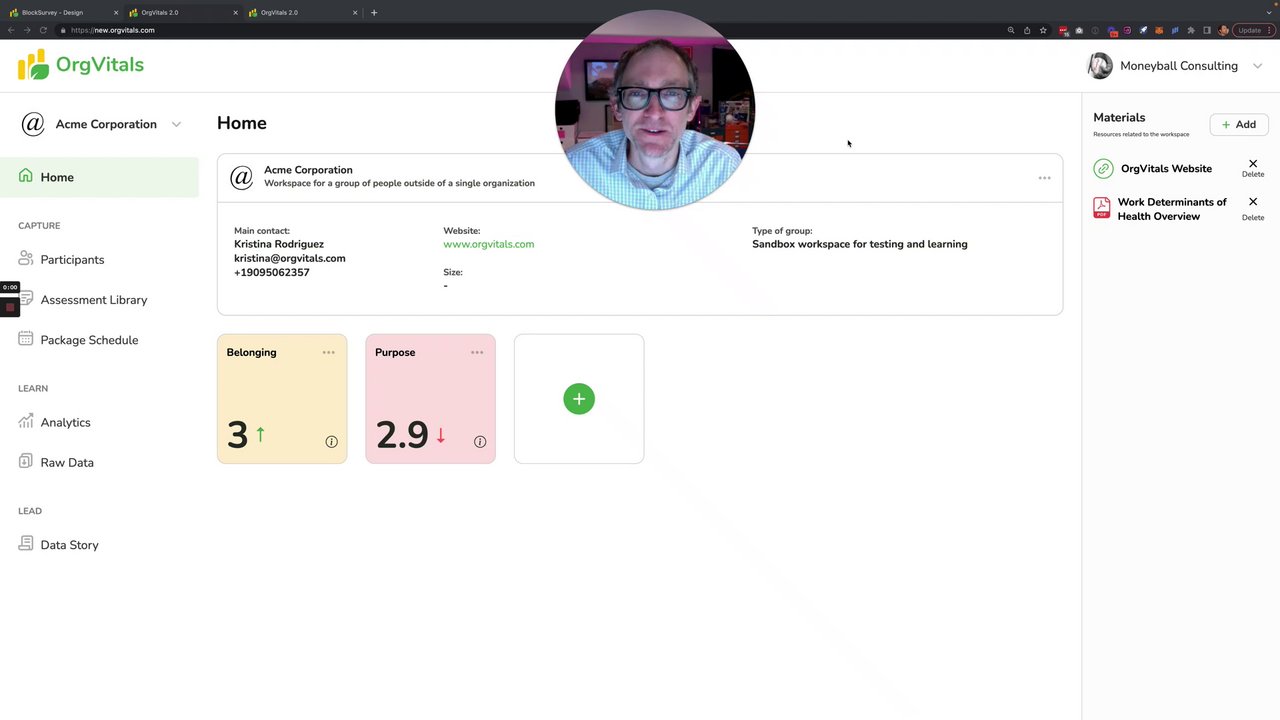This screenshot has height=720, width=1280.
Task: Delete the Work Determinants of Health material
Action: point(1253,209)
